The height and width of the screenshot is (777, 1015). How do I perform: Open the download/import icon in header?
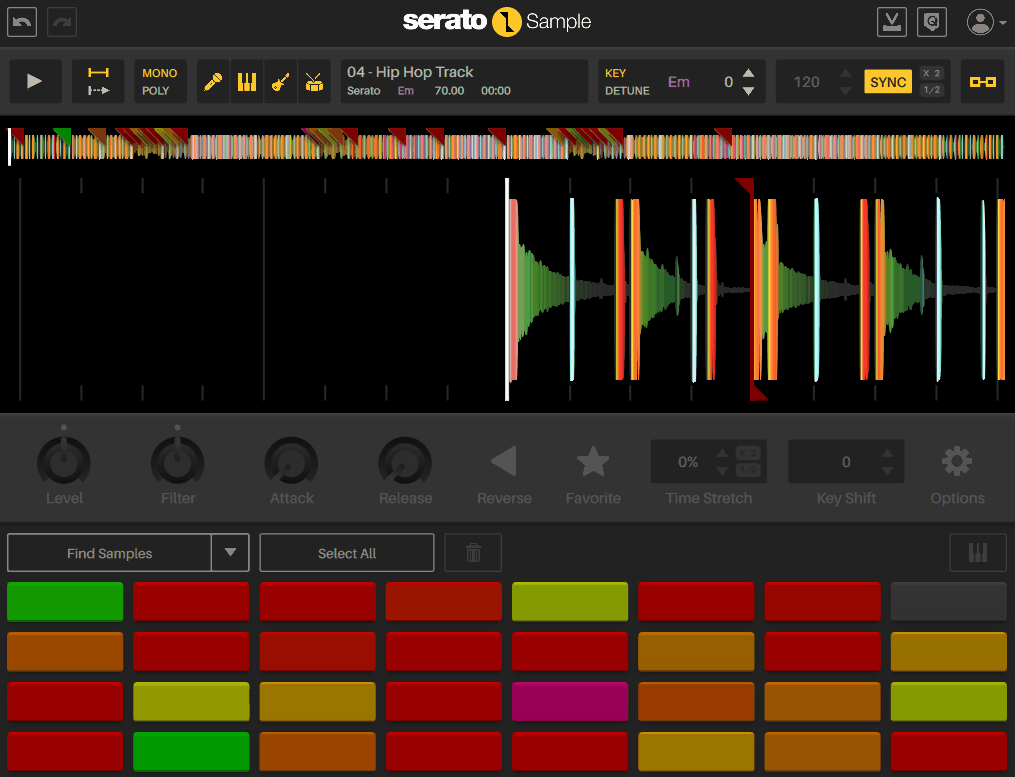[891, 22]
